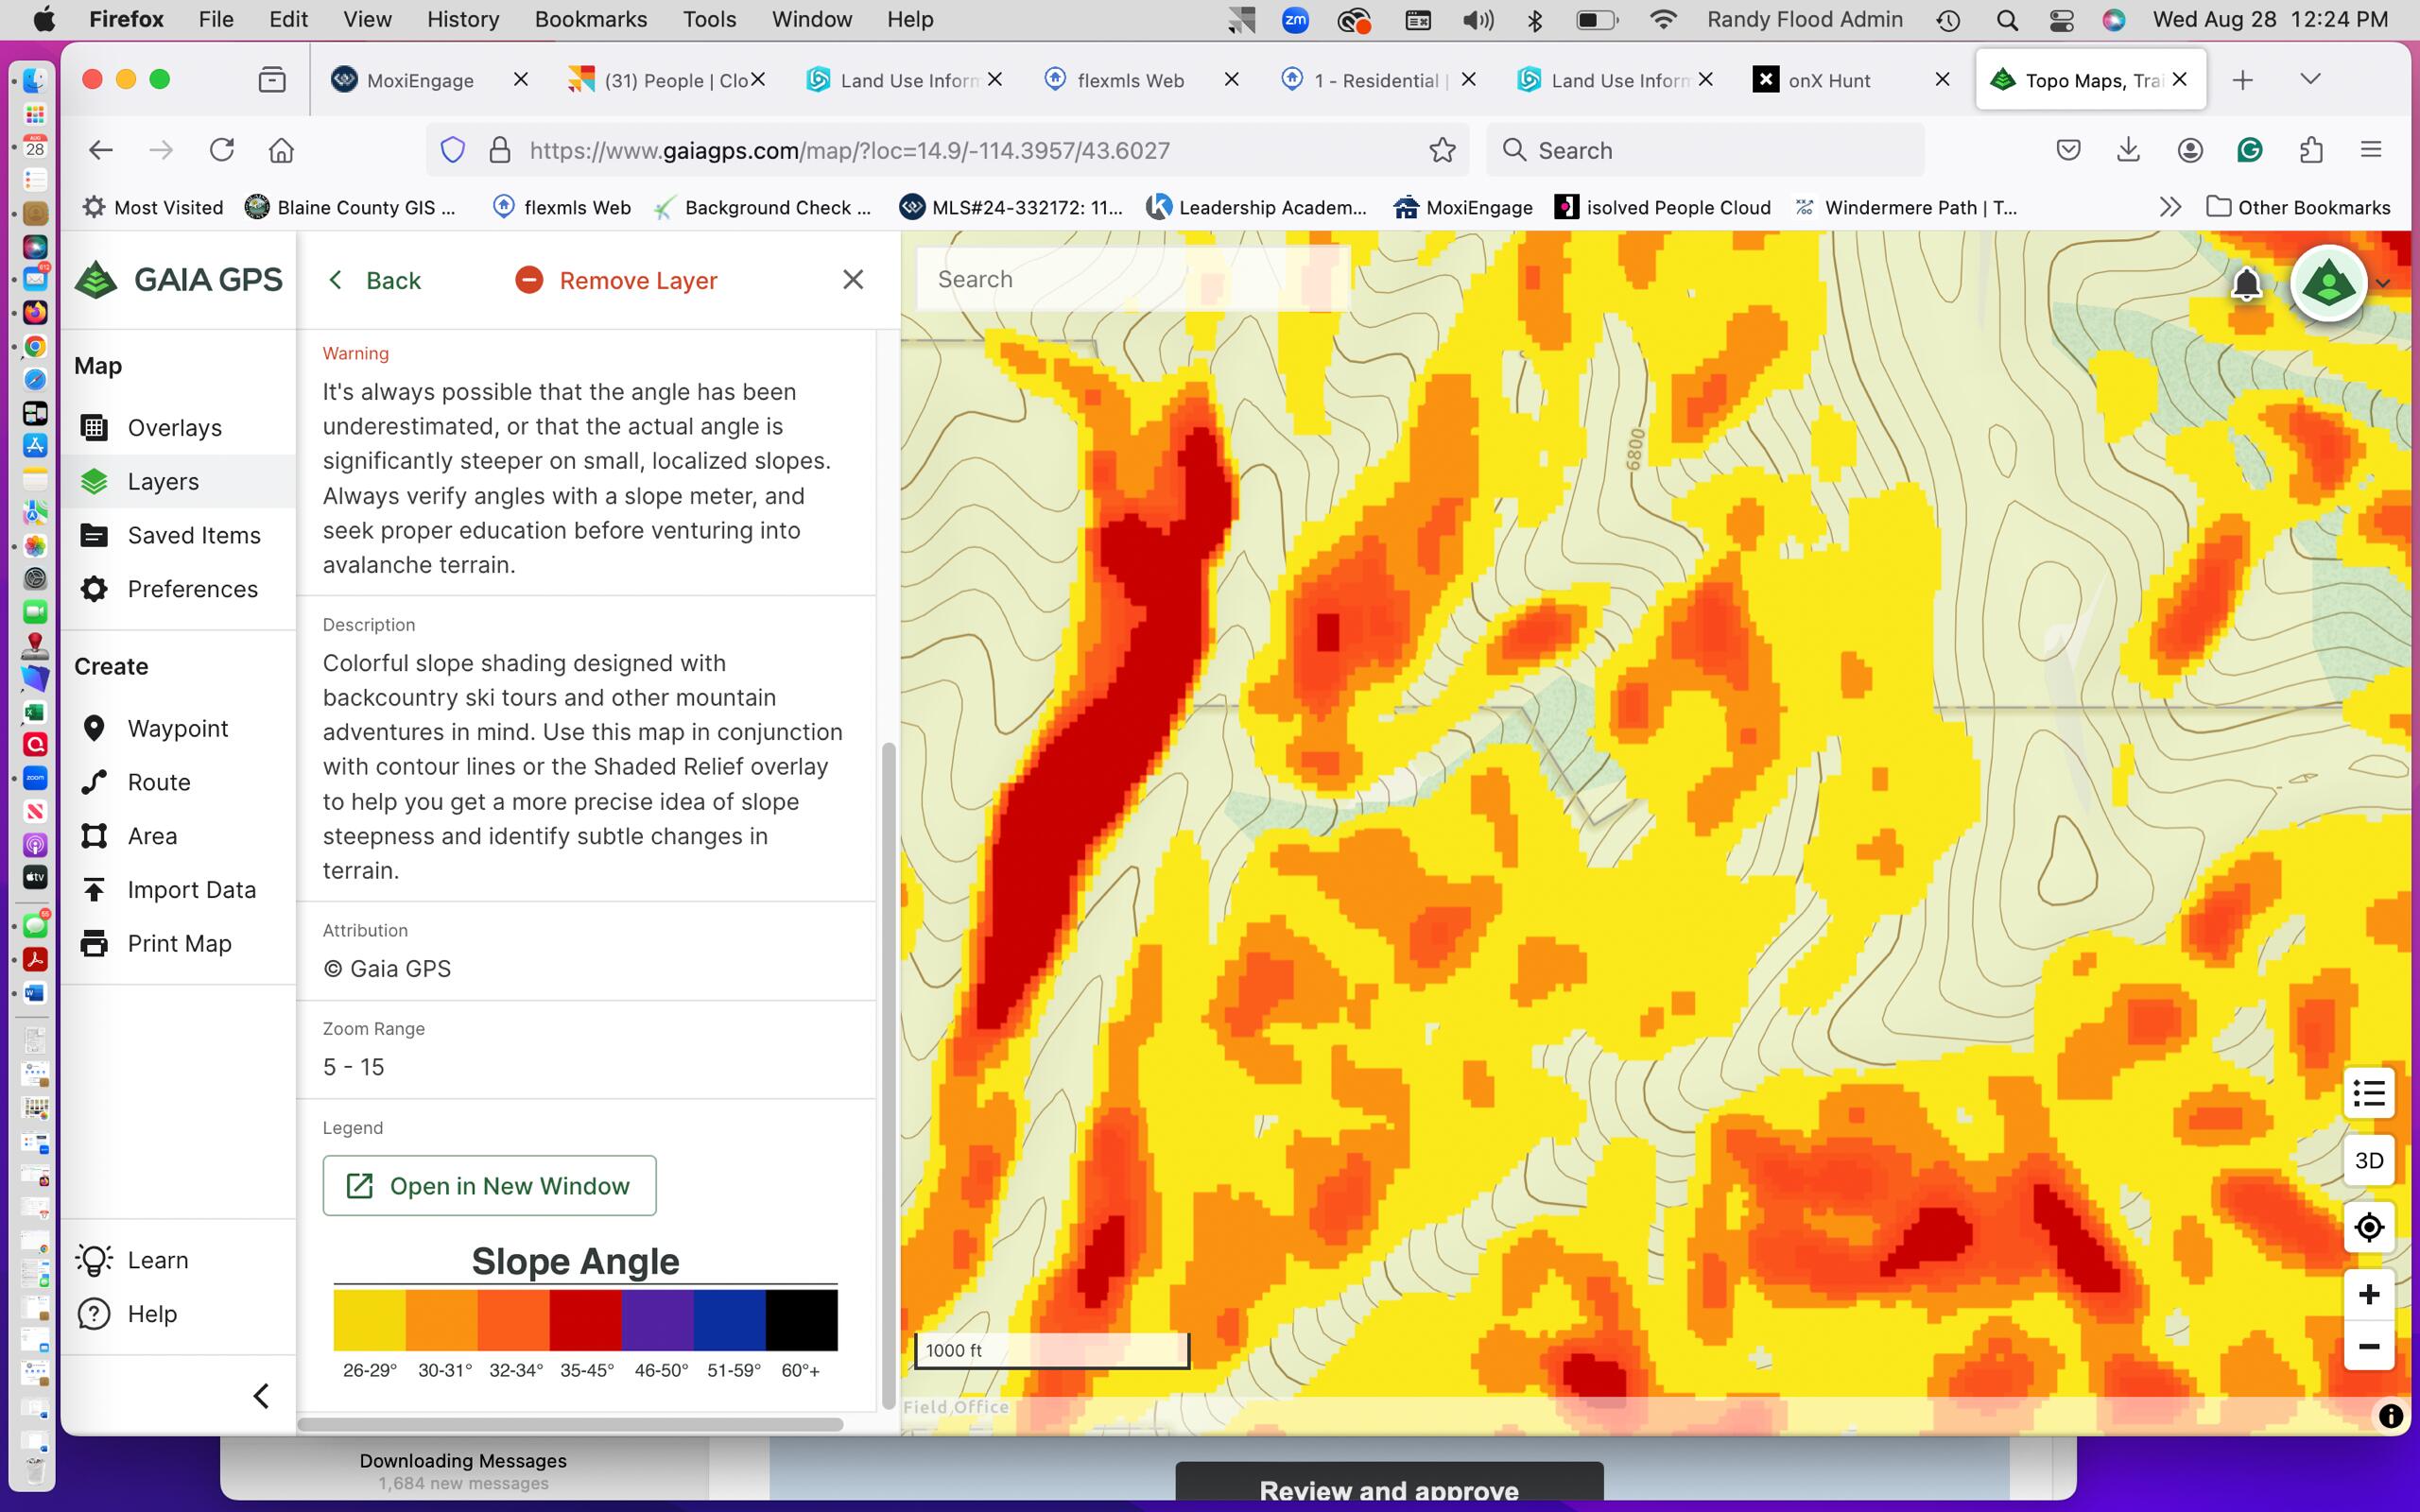Image resolution: width=2420 pixels, height=1512 pixels.
Task: Click the Print Map printer icon
Action: 94,943
